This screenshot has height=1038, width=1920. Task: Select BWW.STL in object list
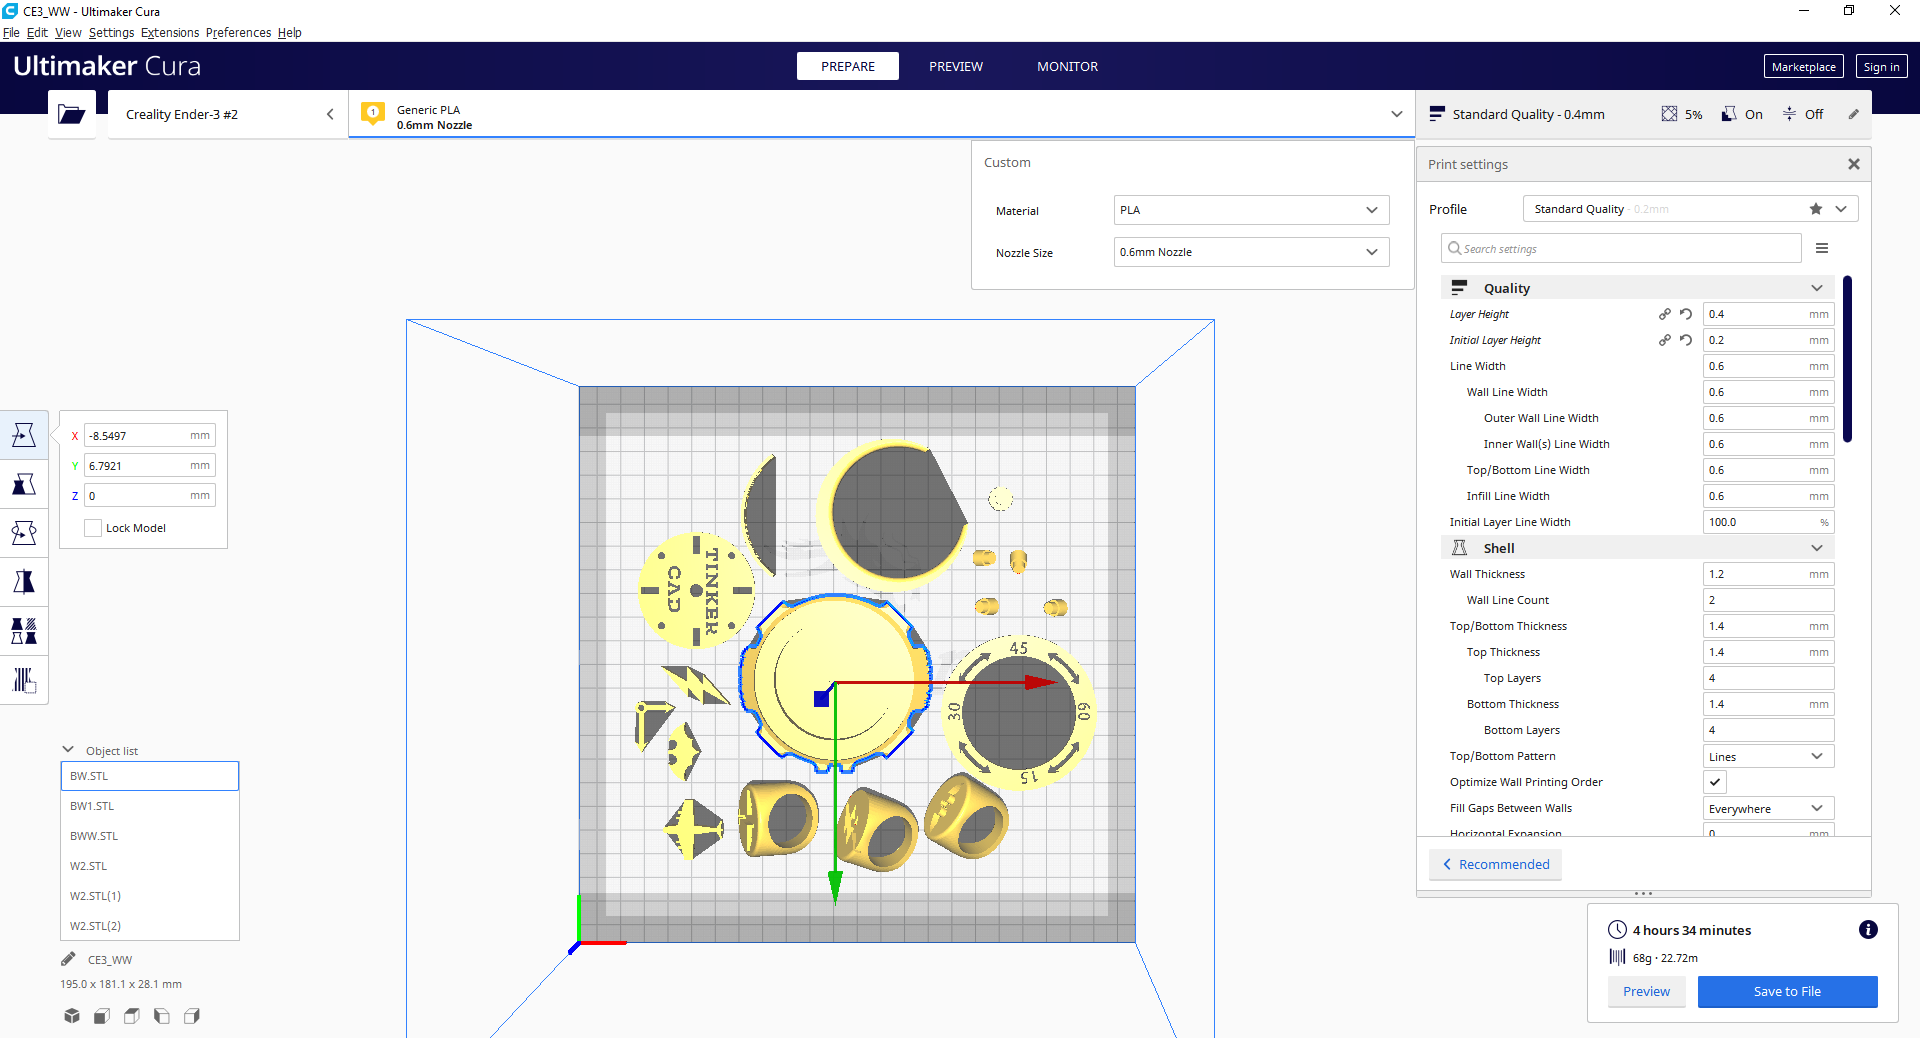150,836
